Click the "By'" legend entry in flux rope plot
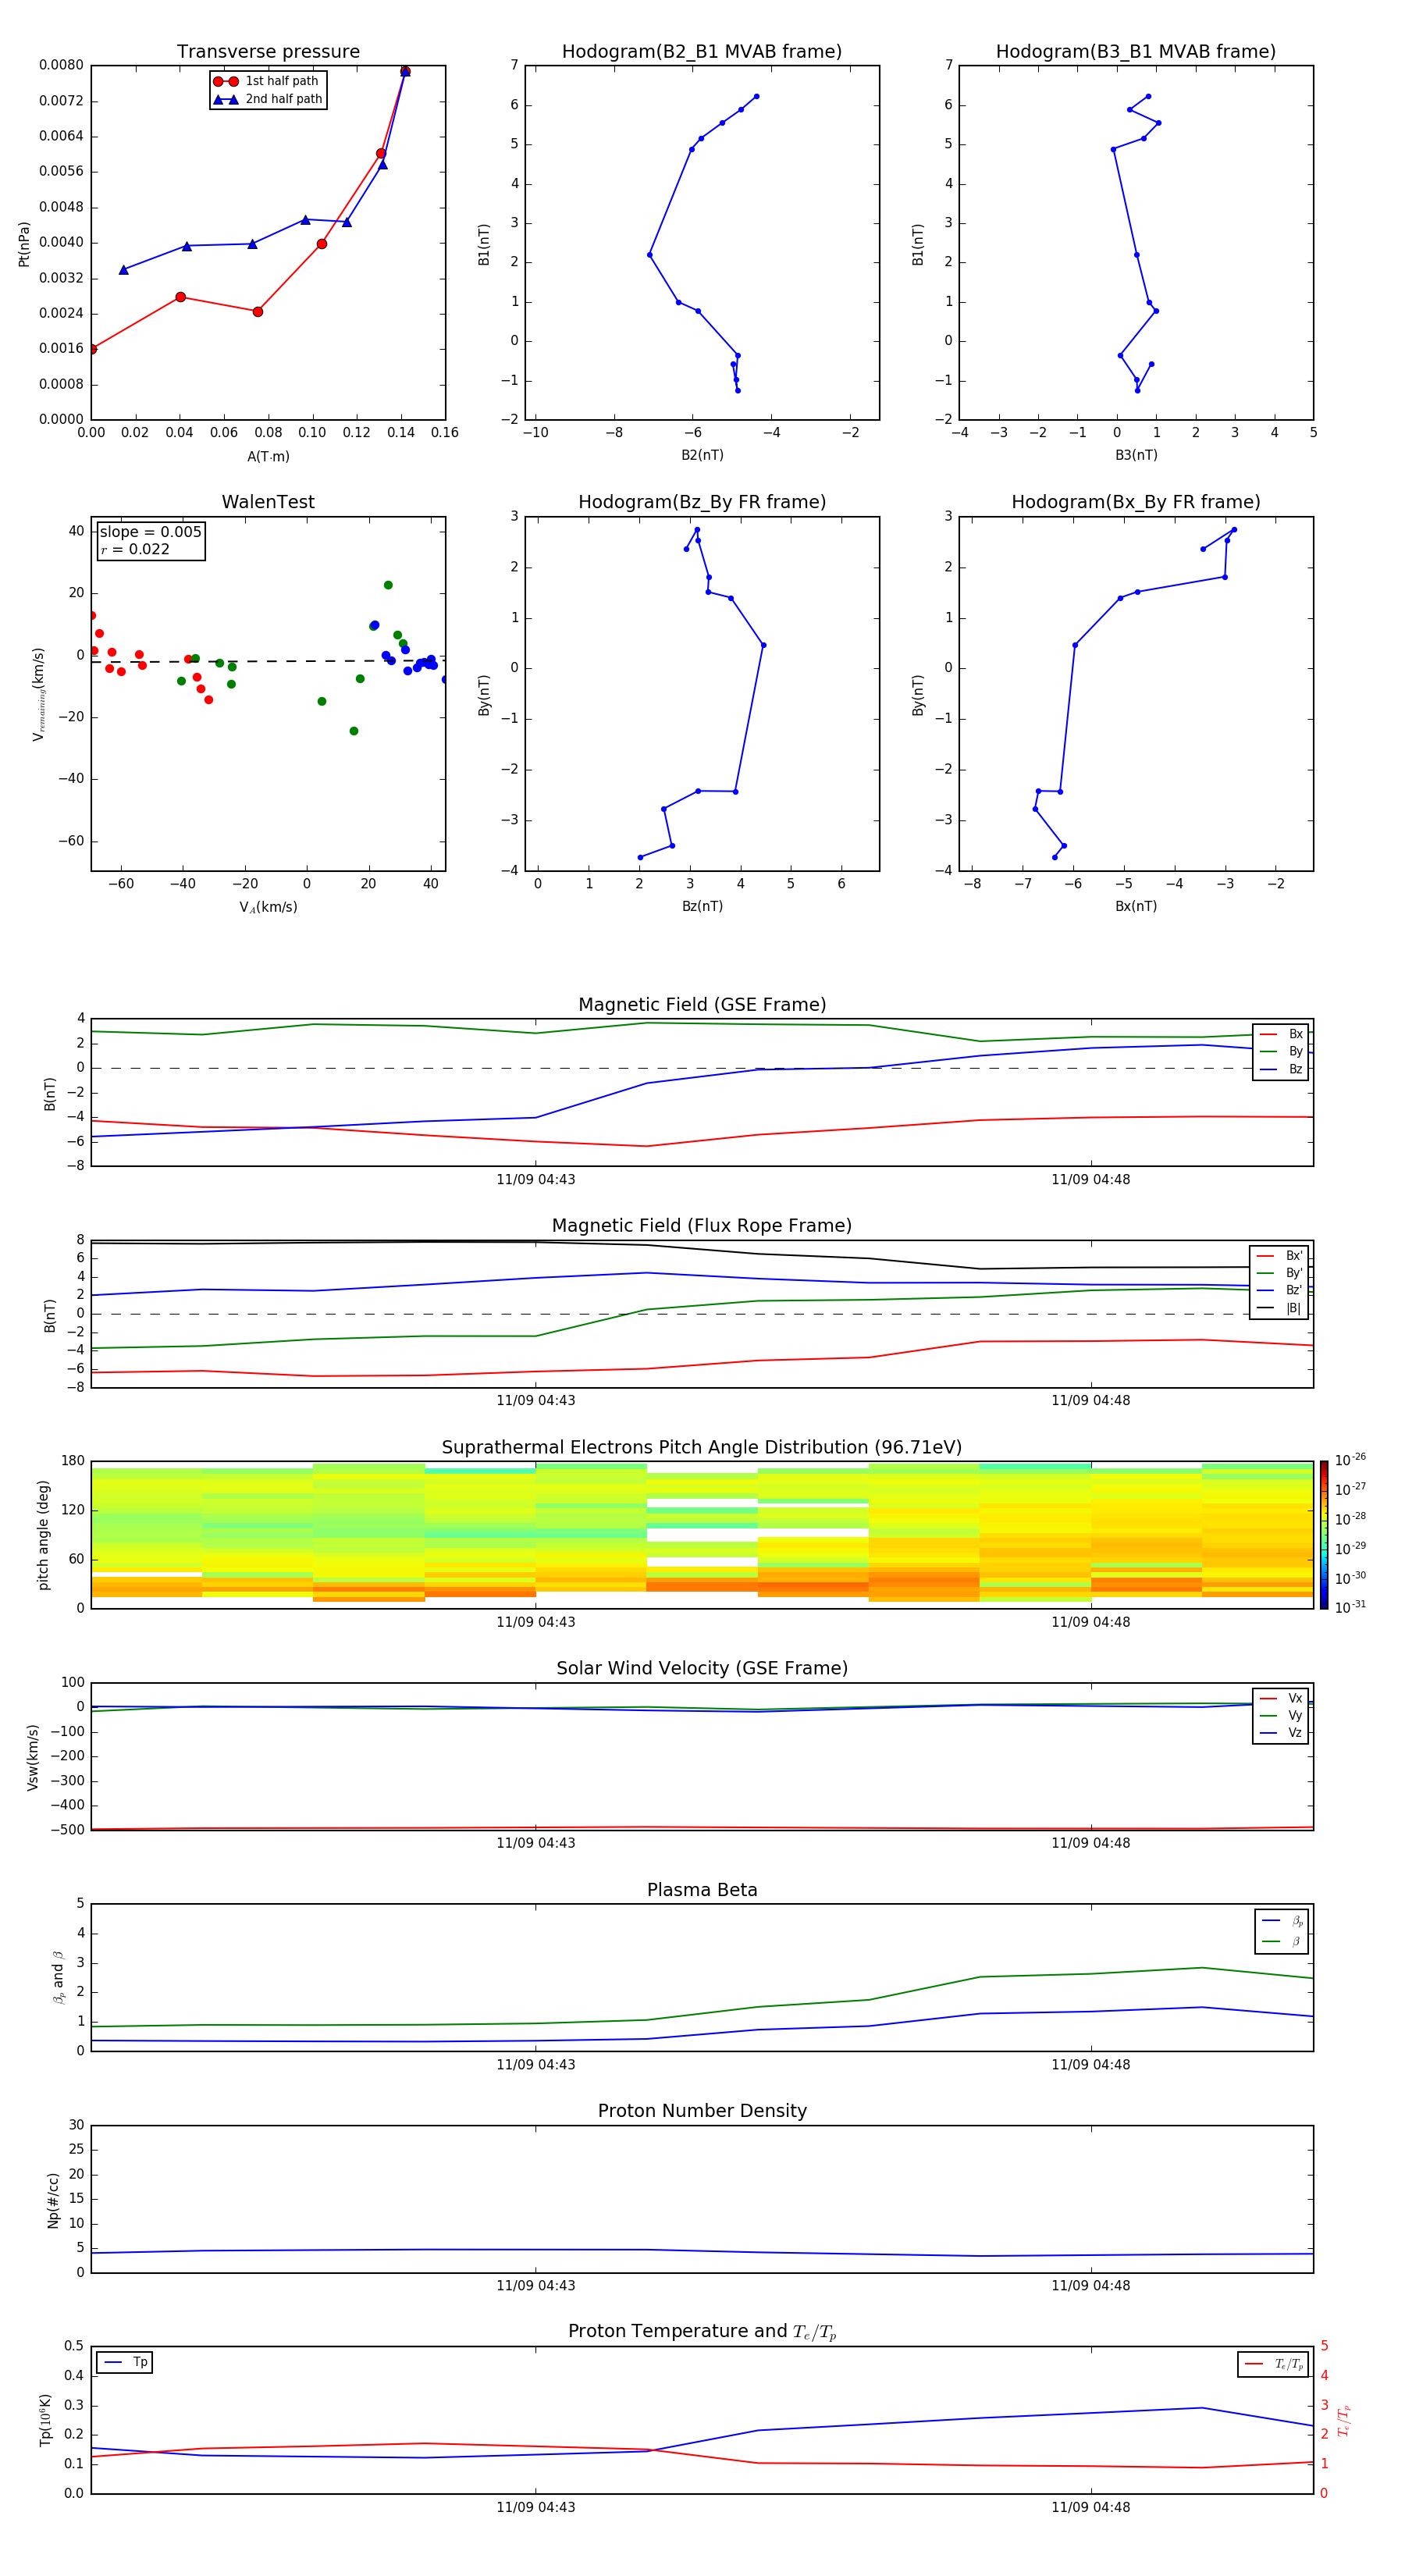This screenshot has width=1405, height=2576. click(1280, 1273)
